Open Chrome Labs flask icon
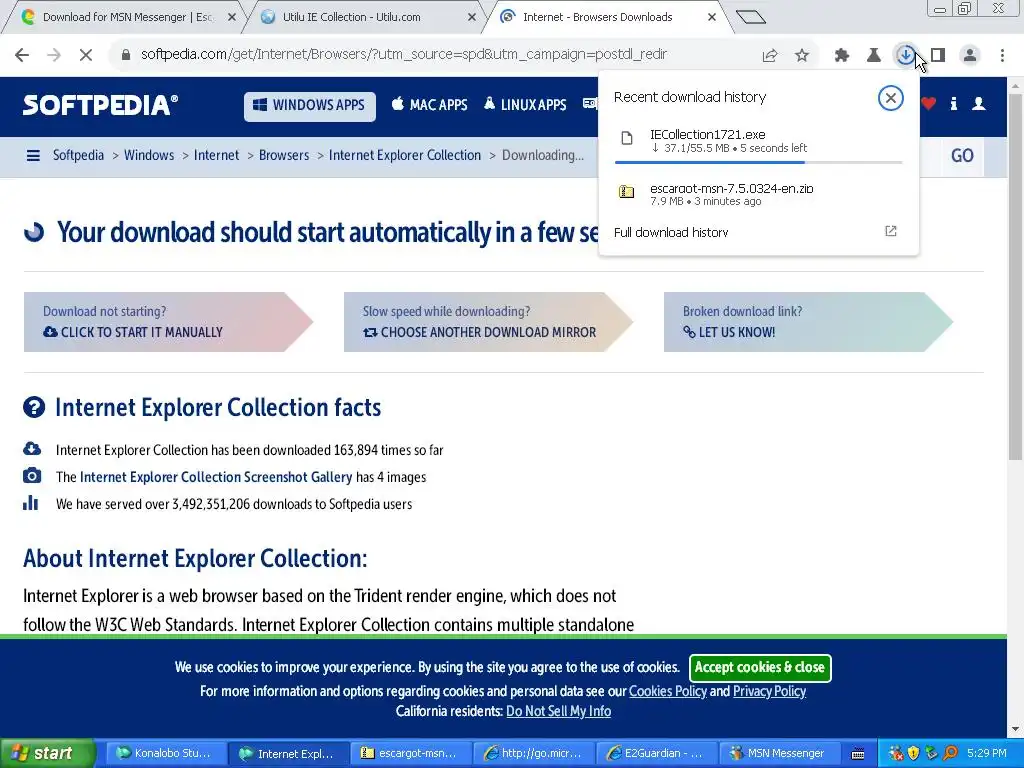The height and width of the screenshot is (768, 1024). coord(874,56)
